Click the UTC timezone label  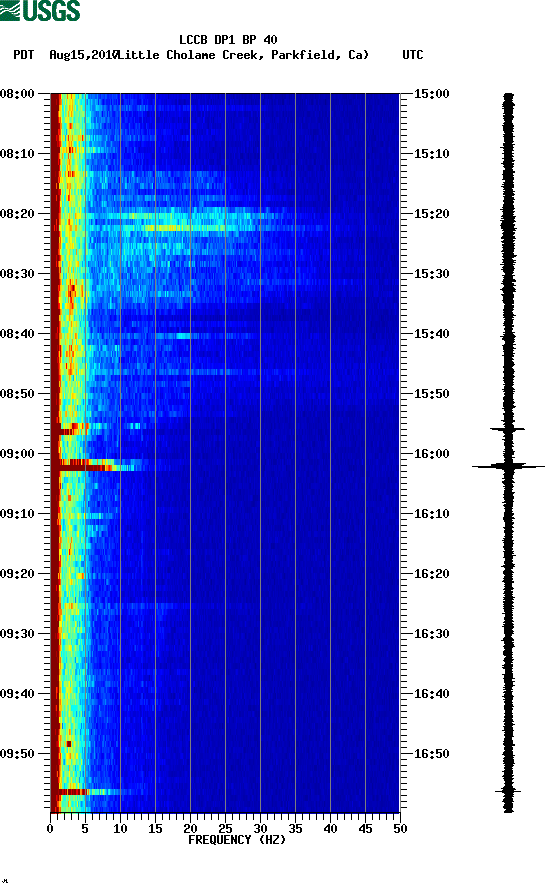413,55
